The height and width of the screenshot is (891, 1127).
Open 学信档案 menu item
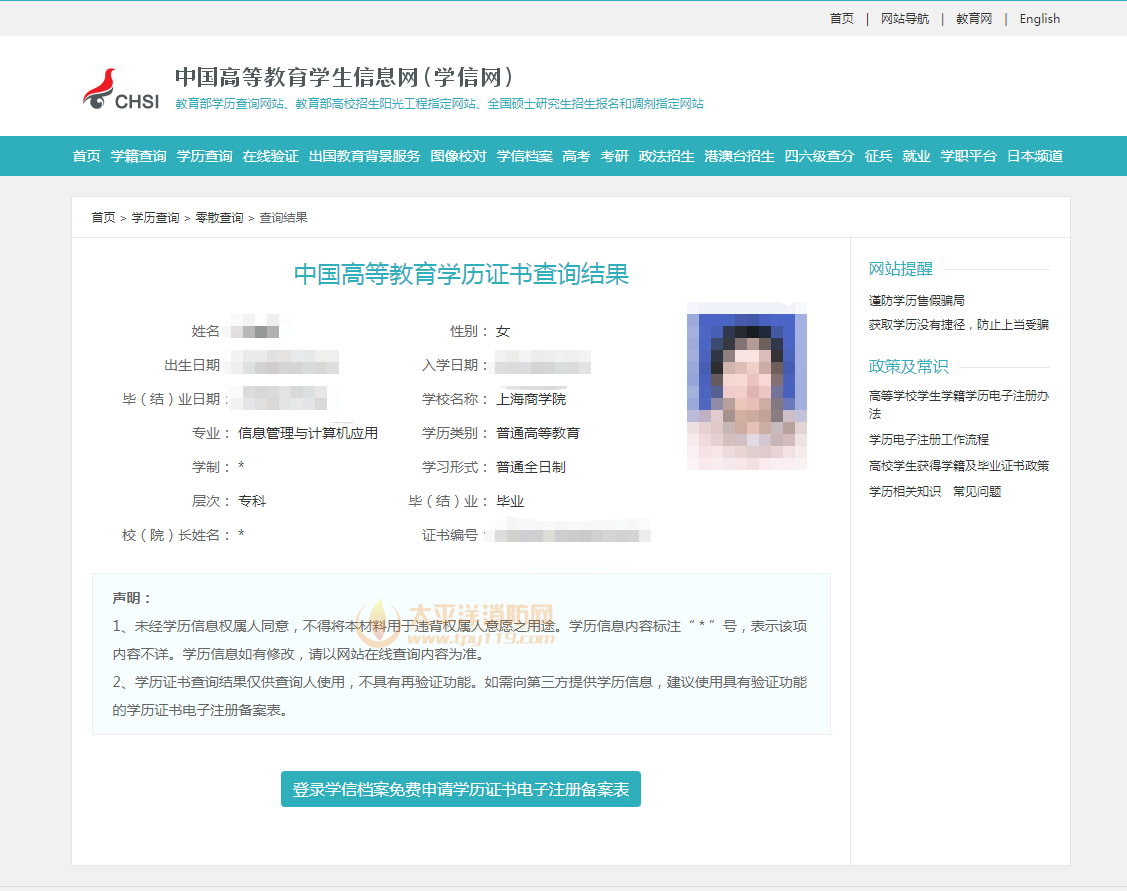coord(525,156)
